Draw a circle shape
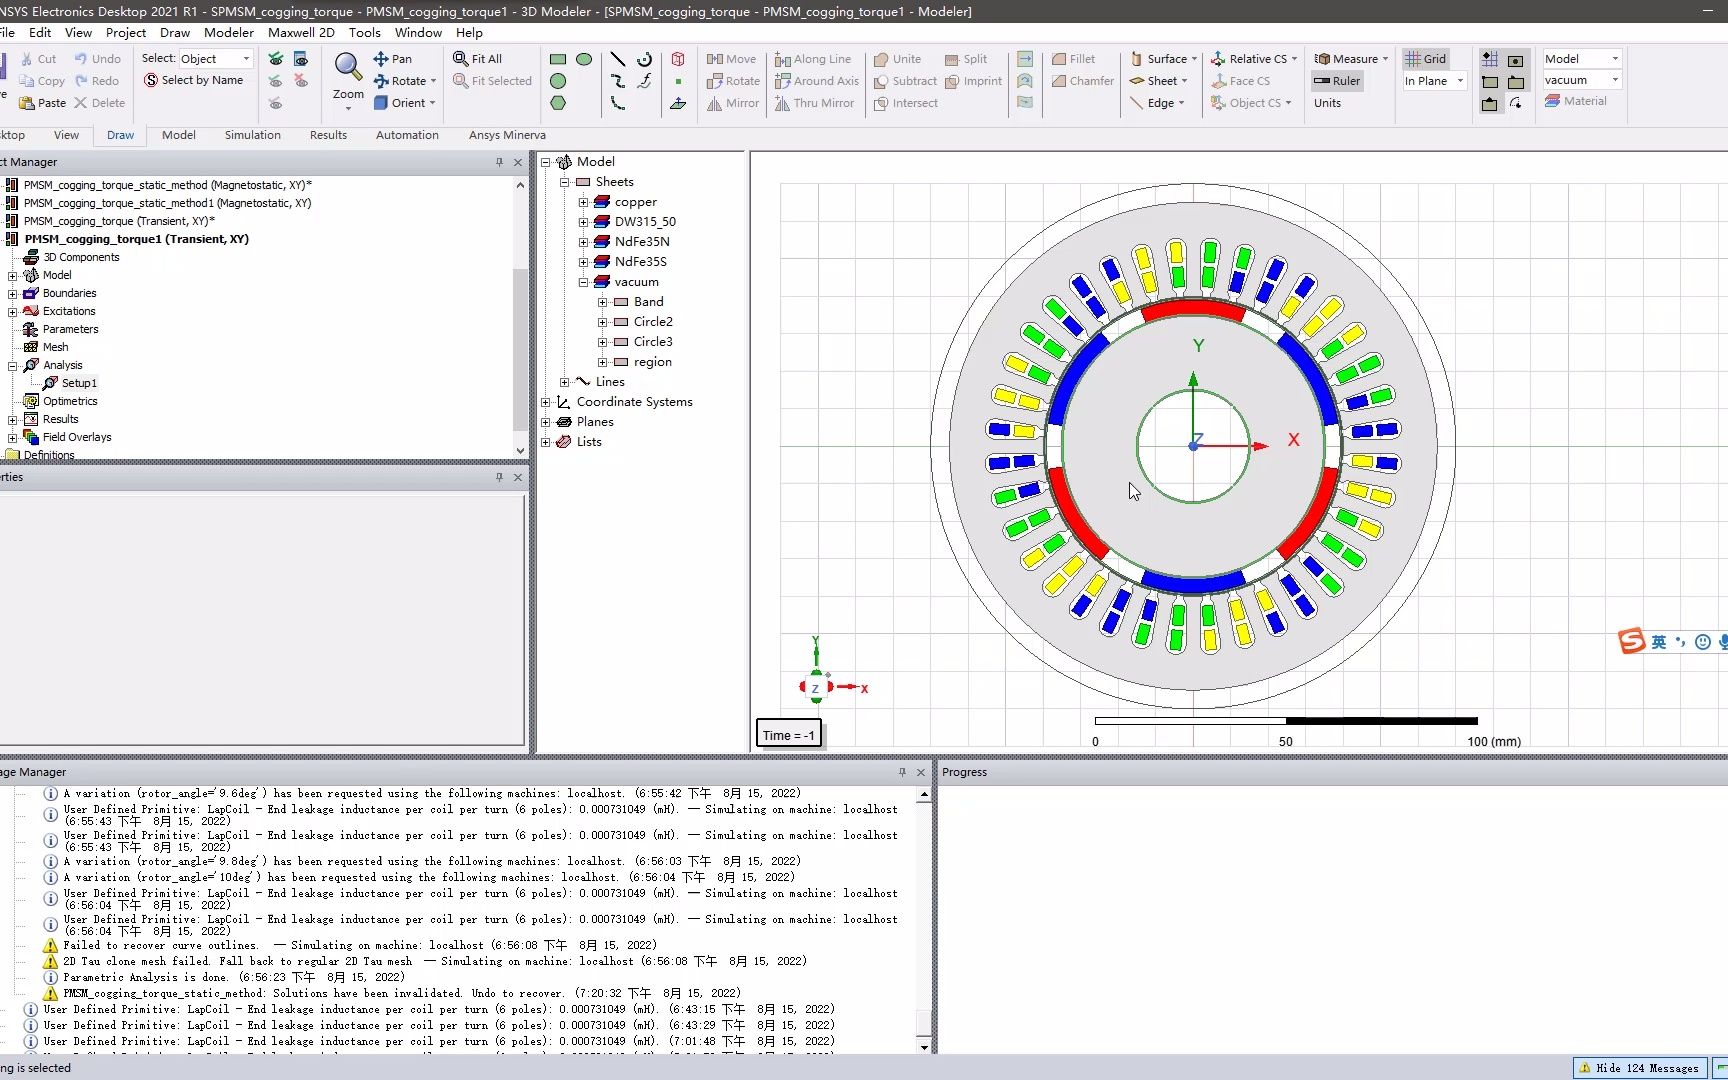The image size is (1728, 1080). pyautogui.click(x=558, y=81)
